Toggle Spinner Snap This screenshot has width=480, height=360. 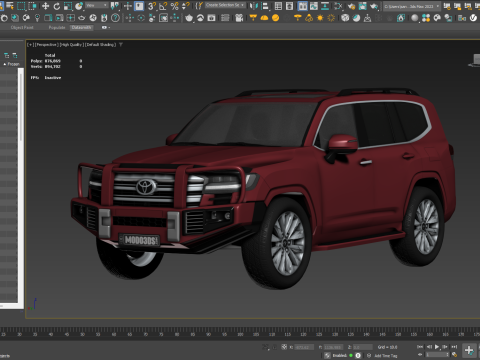pyautogui.click(x=186, y=6)
